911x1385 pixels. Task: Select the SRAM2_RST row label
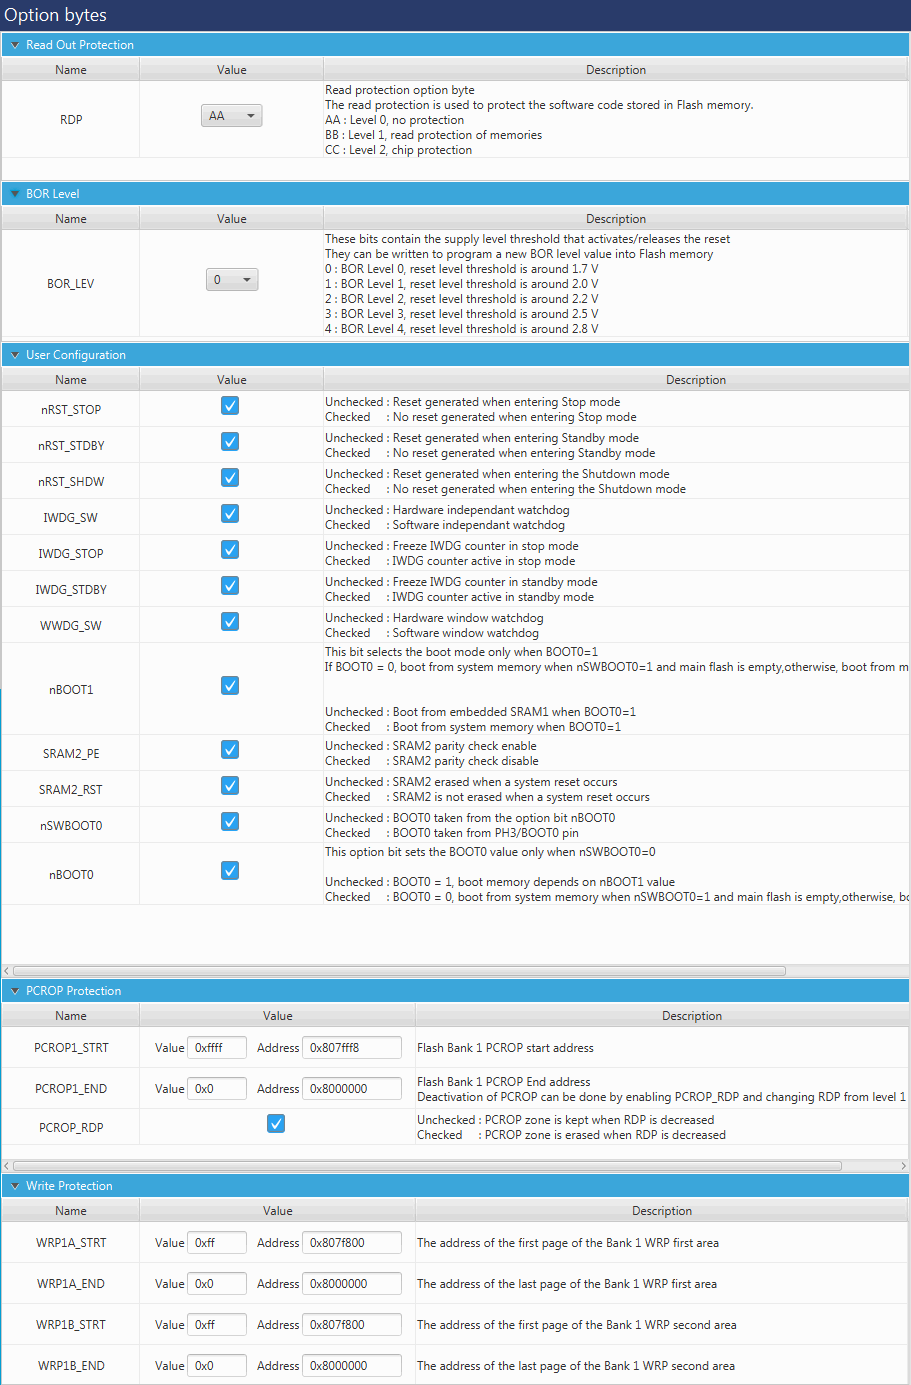pos(71,790)
